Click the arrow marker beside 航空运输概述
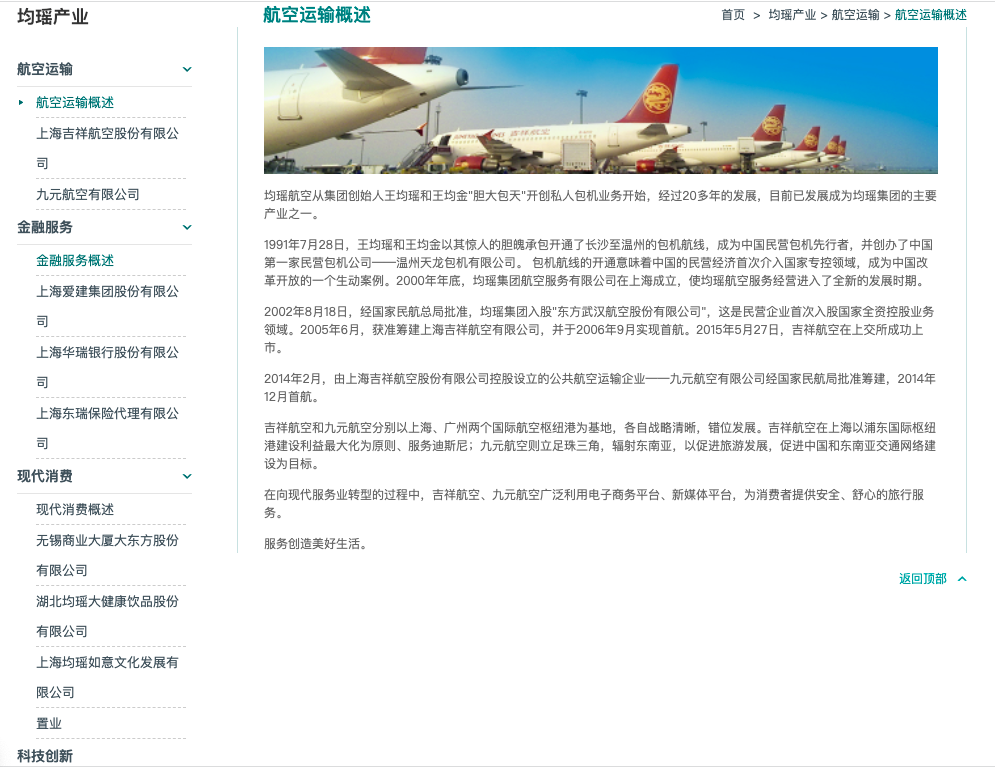Image resolution: width=995 pixels, height=767 pixels. [x=21, y=102]
